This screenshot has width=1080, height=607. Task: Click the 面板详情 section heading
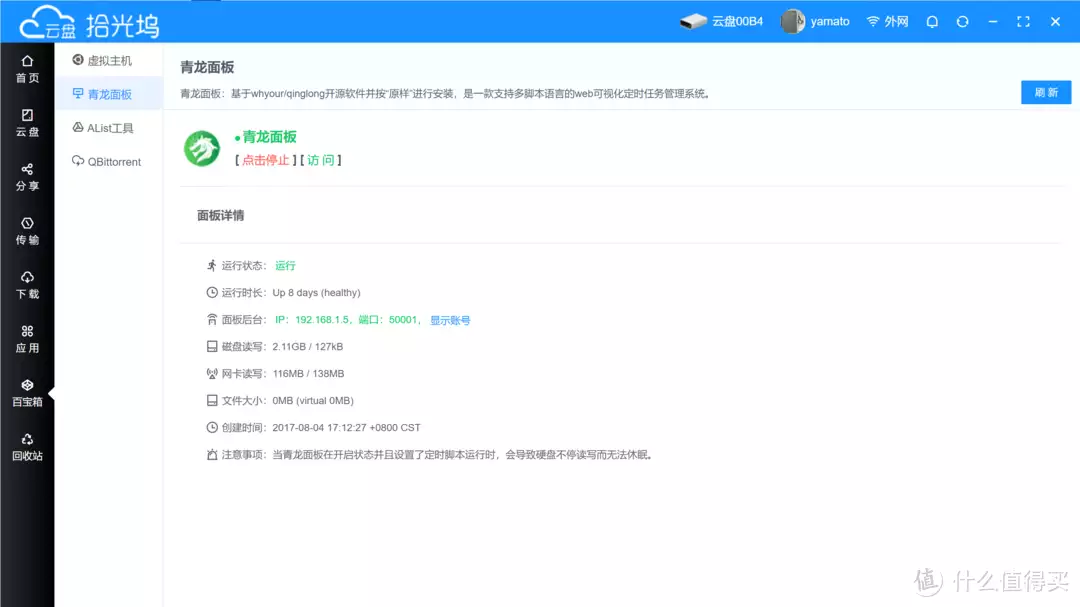coord(220,216)
